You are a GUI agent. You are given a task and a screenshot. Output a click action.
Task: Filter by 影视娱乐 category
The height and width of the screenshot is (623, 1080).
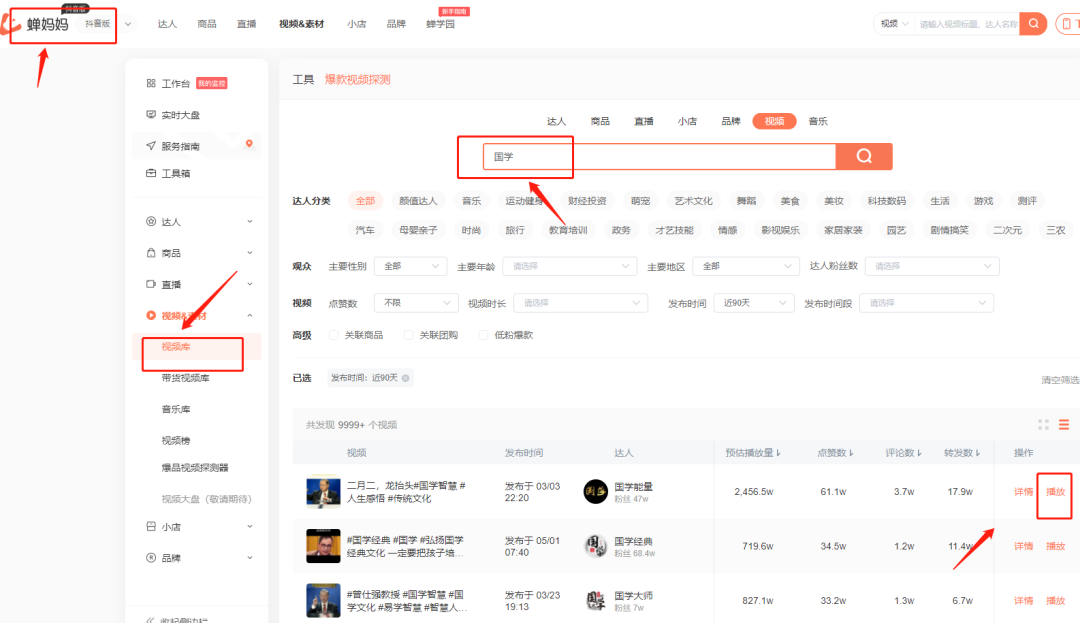click(780, 230)
